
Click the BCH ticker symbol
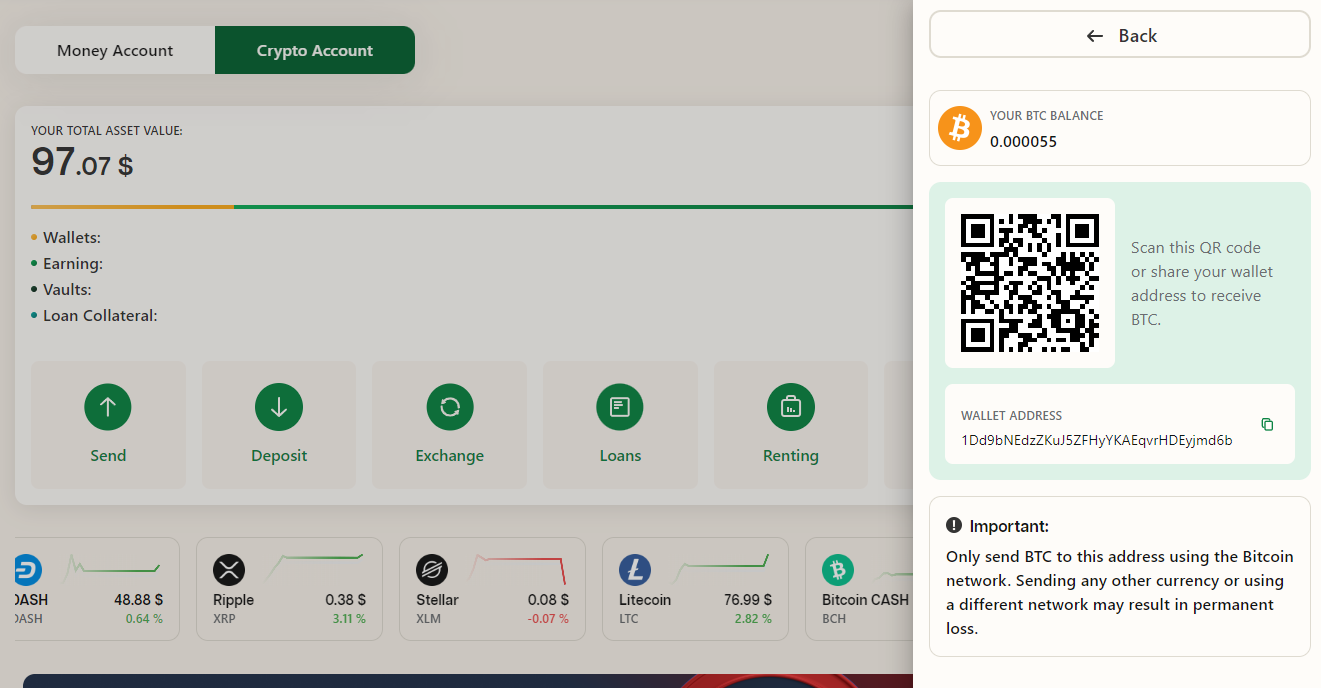point(835,619)
